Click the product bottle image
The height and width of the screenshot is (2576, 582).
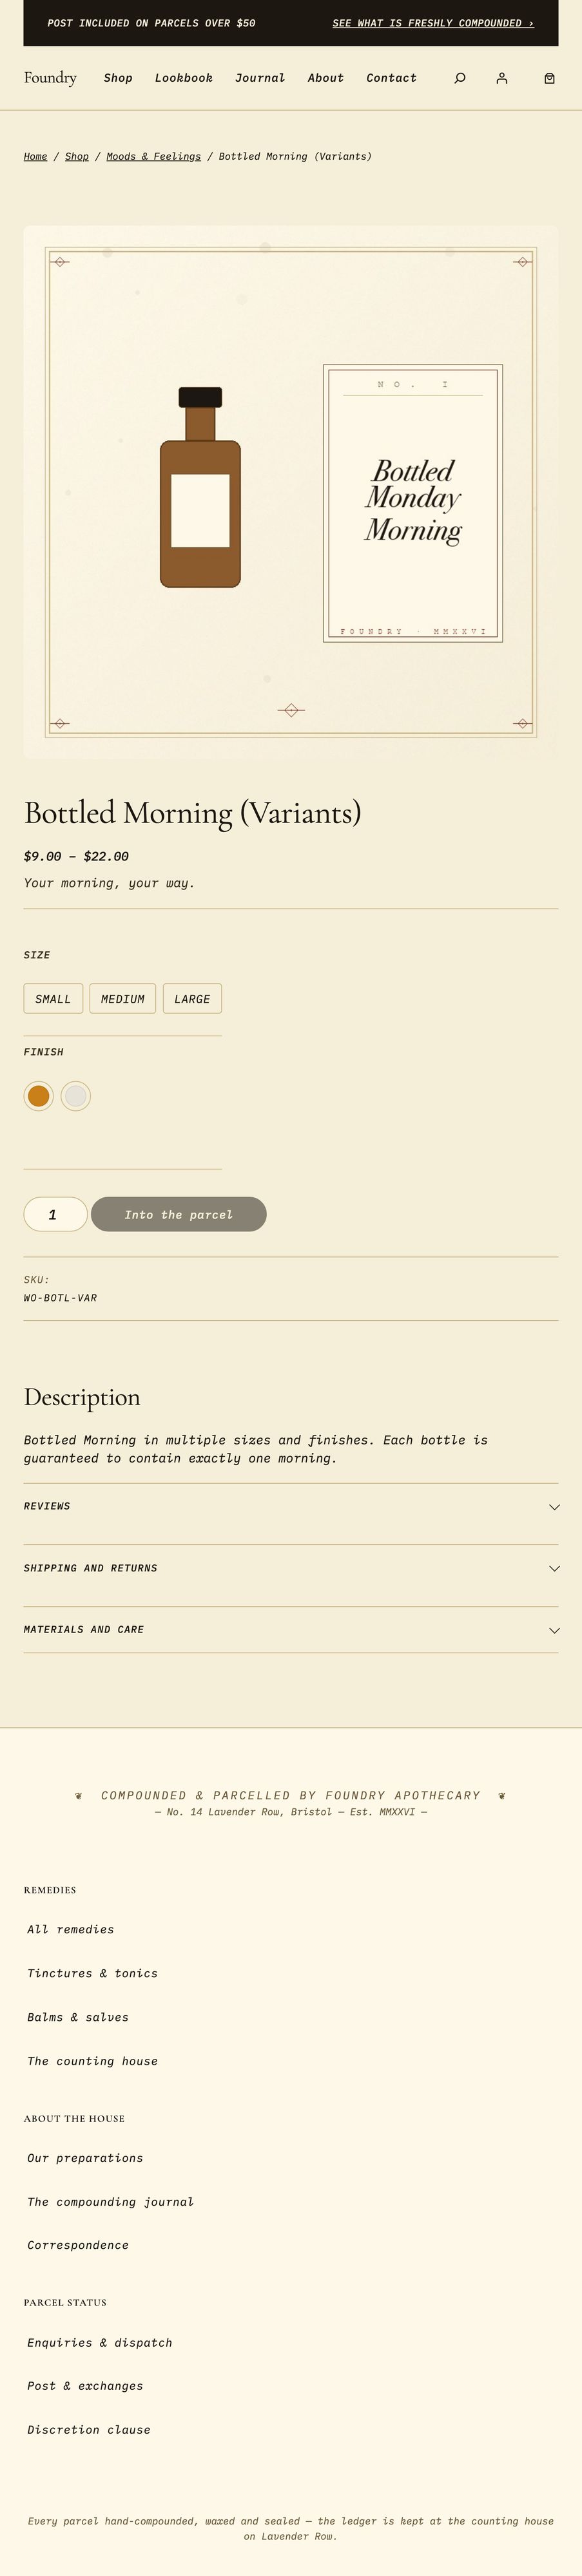tap(200, 488)
